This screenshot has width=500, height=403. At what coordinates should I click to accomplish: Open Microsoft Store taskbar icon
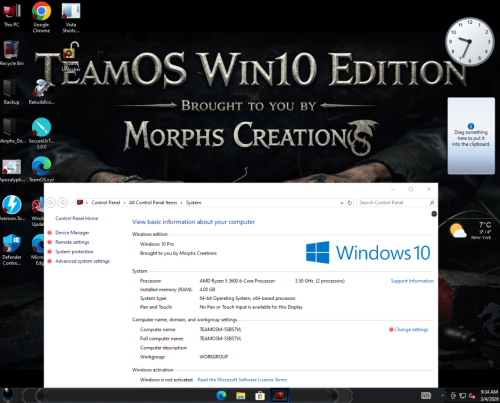coord(260,395)
